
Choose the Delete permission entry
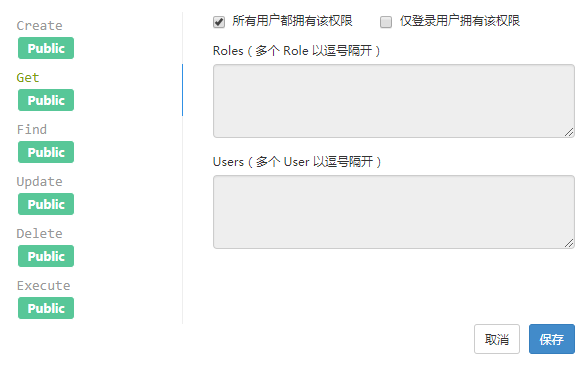(39, 234)
